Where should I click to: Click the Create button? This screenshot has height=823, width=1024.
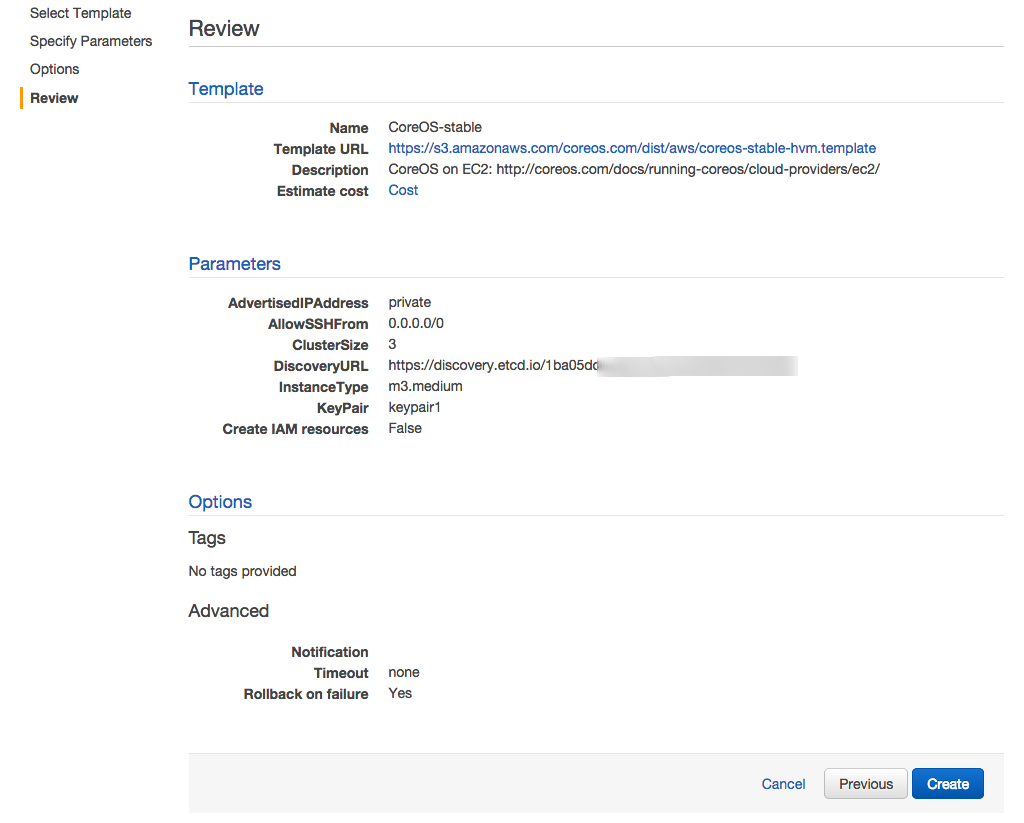[x=948, y=784]
